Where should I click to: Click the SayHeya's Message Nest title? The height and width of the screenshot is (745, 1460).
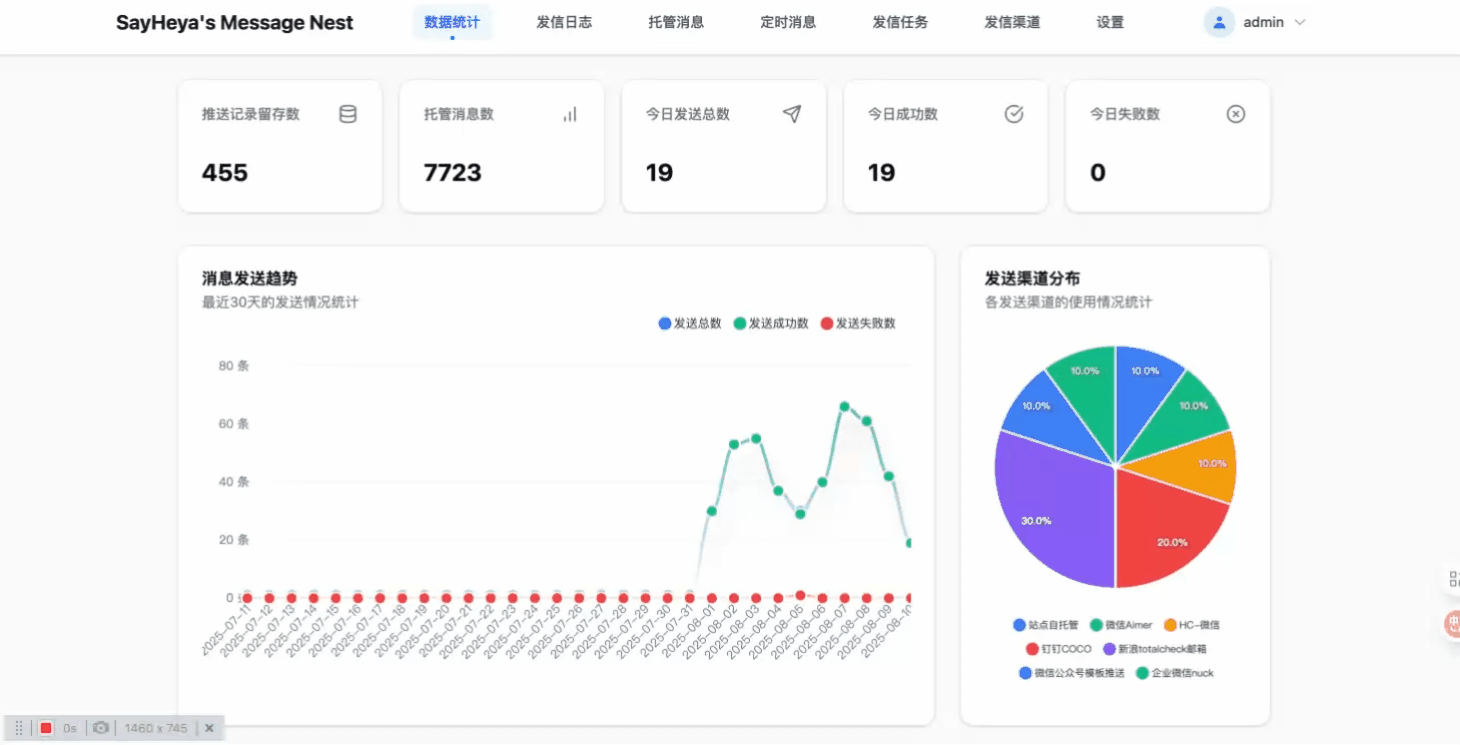[x=234, y=22]
